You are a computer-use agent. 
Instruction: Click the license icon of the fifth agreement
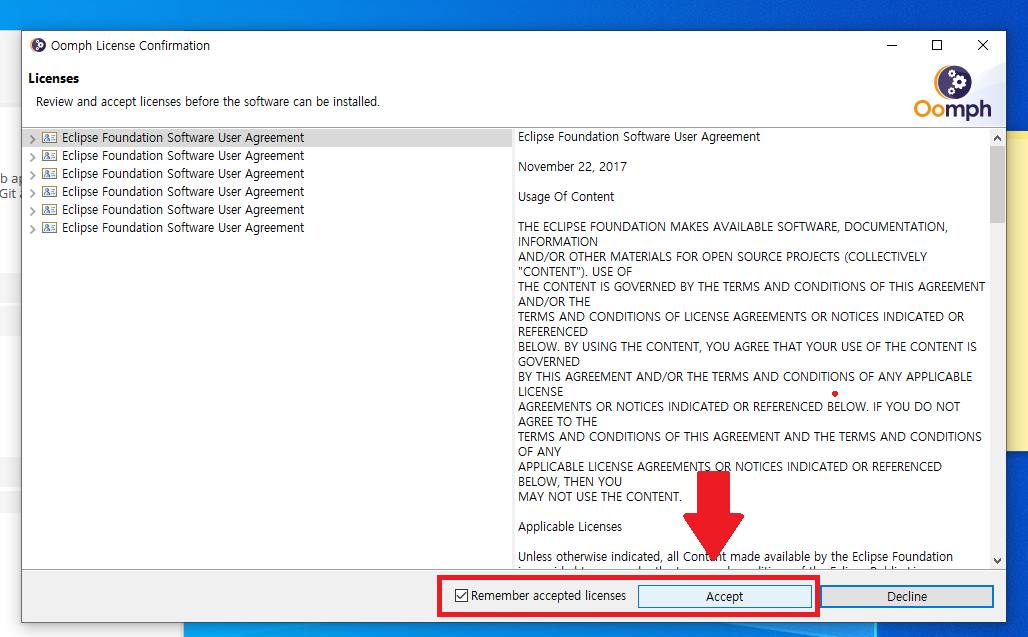49,210
